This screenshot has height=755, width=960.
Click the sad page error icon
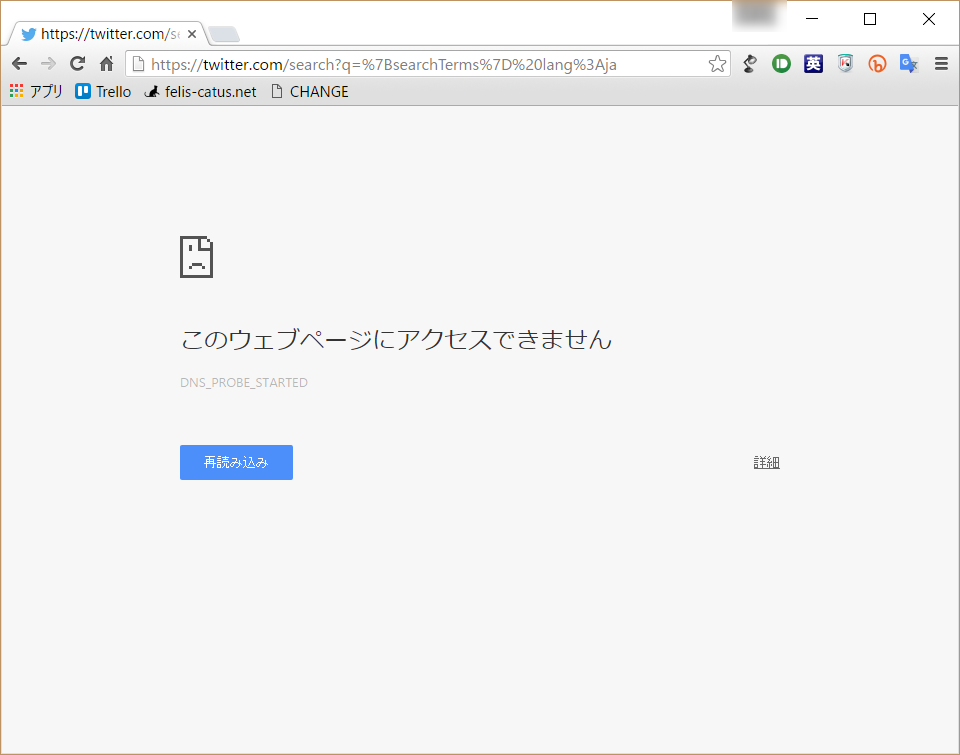pyautogui.click(x=196, y=257)
